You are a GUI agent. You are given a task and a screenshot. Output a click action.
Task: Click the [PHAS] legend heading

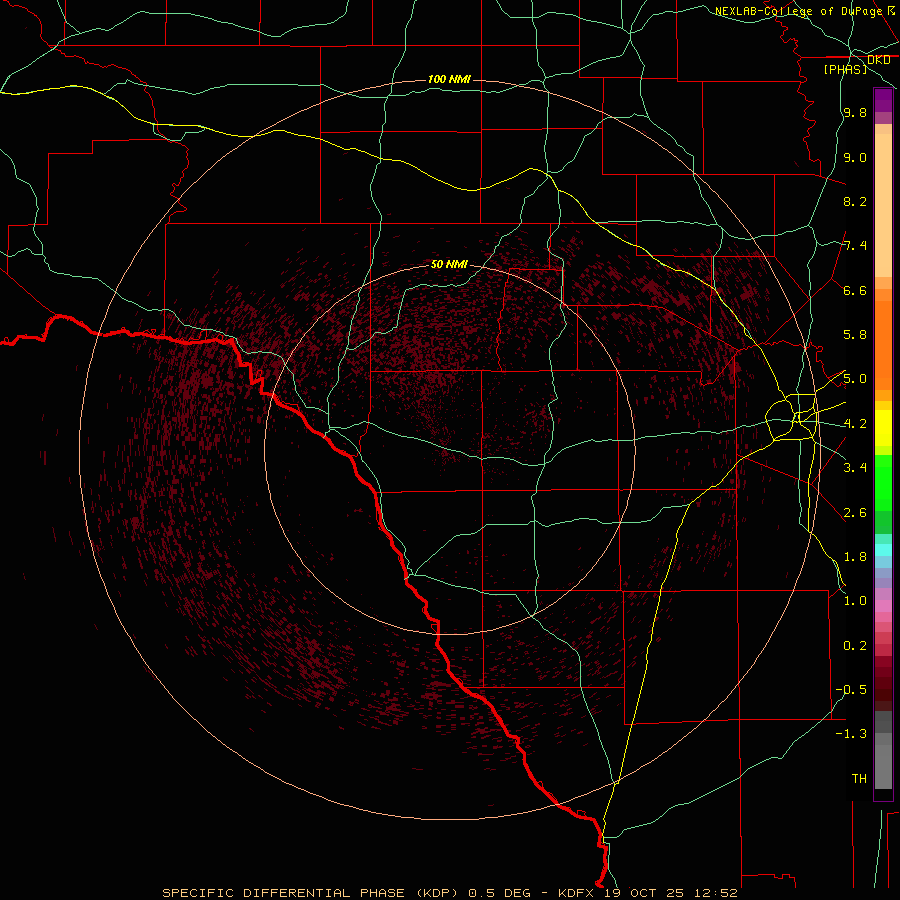pyautogui.click(x=845, y=69)
